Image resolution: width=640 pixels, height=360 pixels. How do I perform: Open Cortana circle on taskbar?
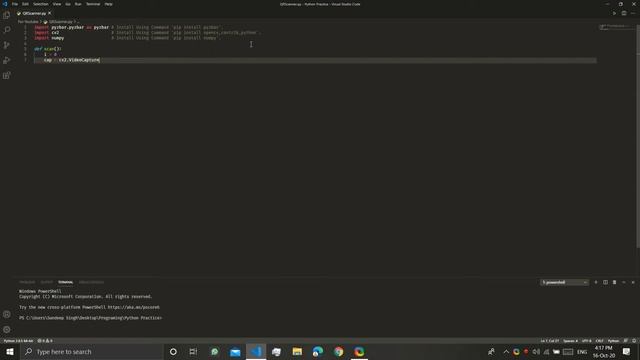[x=173, y=351]
